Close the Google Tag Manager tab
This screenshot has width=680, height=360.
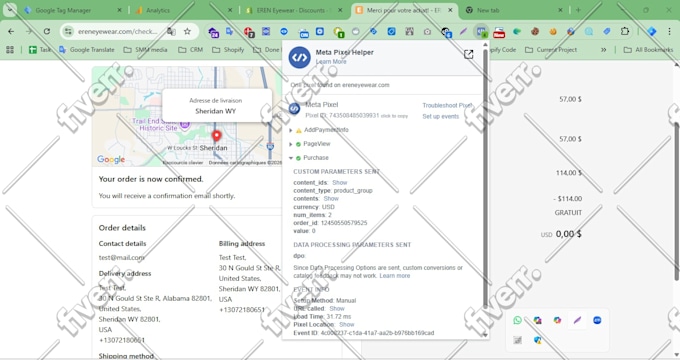119,10
